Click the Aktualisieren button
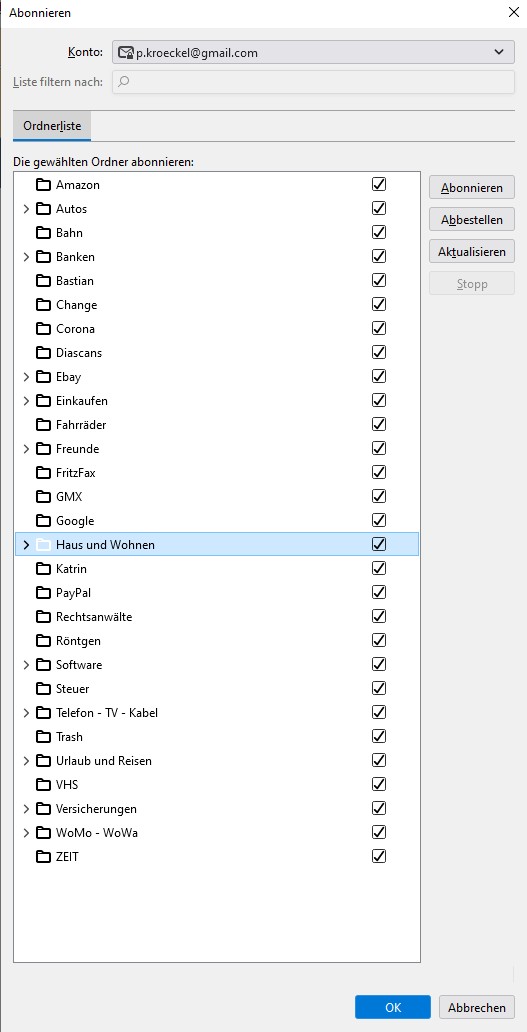The height and width of the screenshot is (1032, 527). (x=472, y=251)
